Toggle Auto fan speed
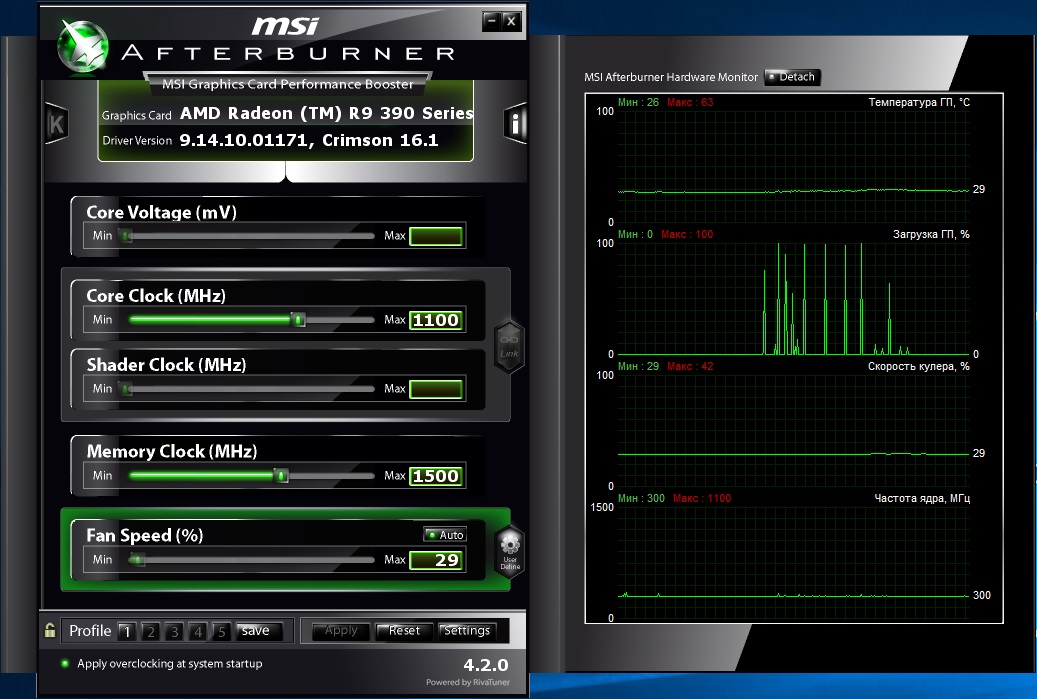 click(445, 534)
